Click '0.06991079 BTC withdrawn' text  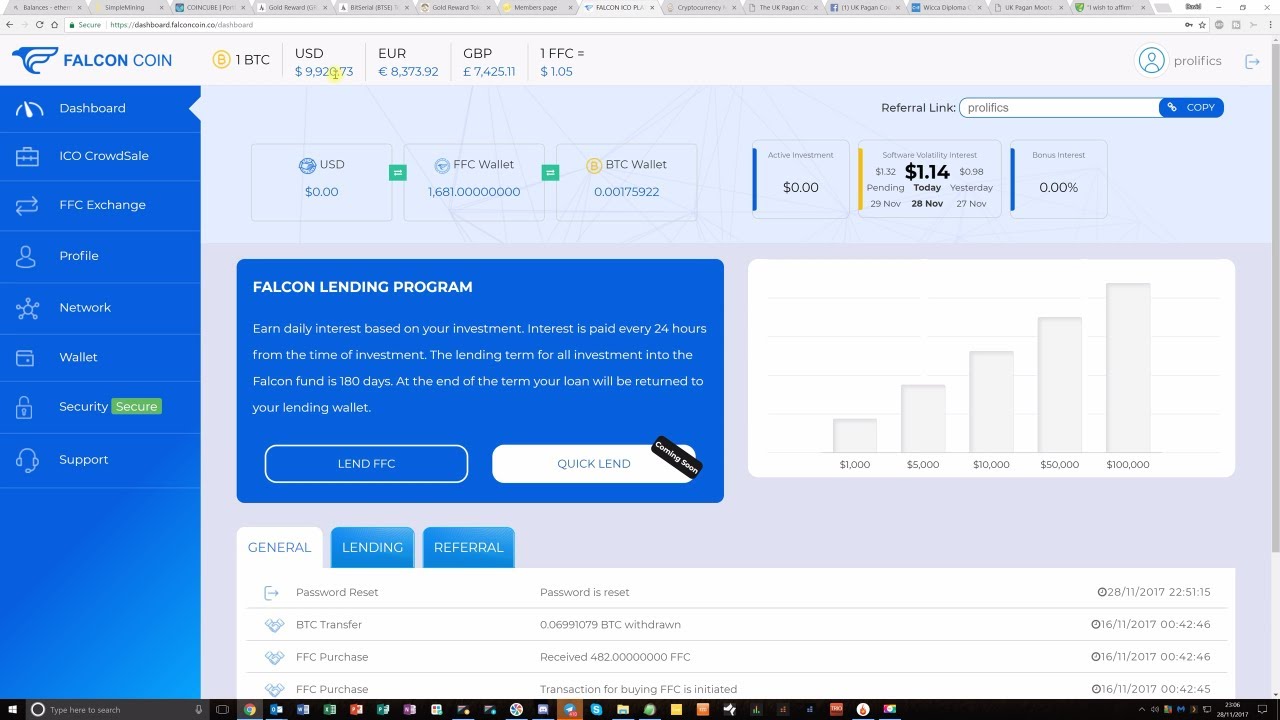(610, 625)
